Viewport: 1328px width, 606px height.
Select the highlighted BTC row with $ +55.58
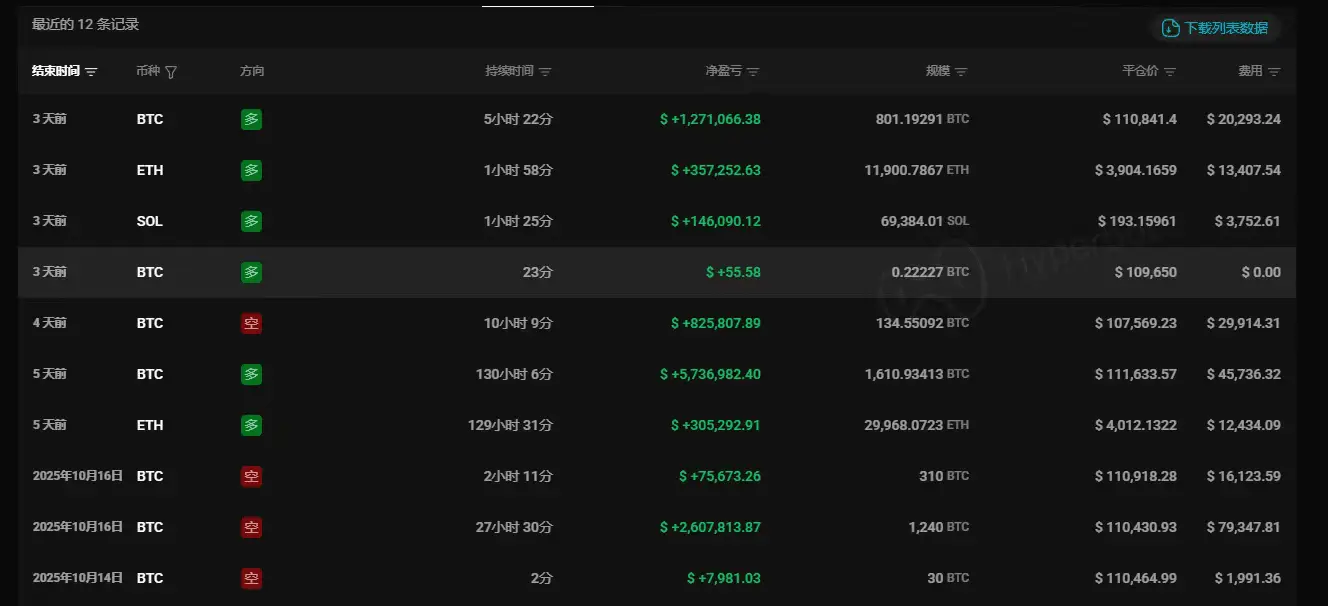click(x=656, y=272)
